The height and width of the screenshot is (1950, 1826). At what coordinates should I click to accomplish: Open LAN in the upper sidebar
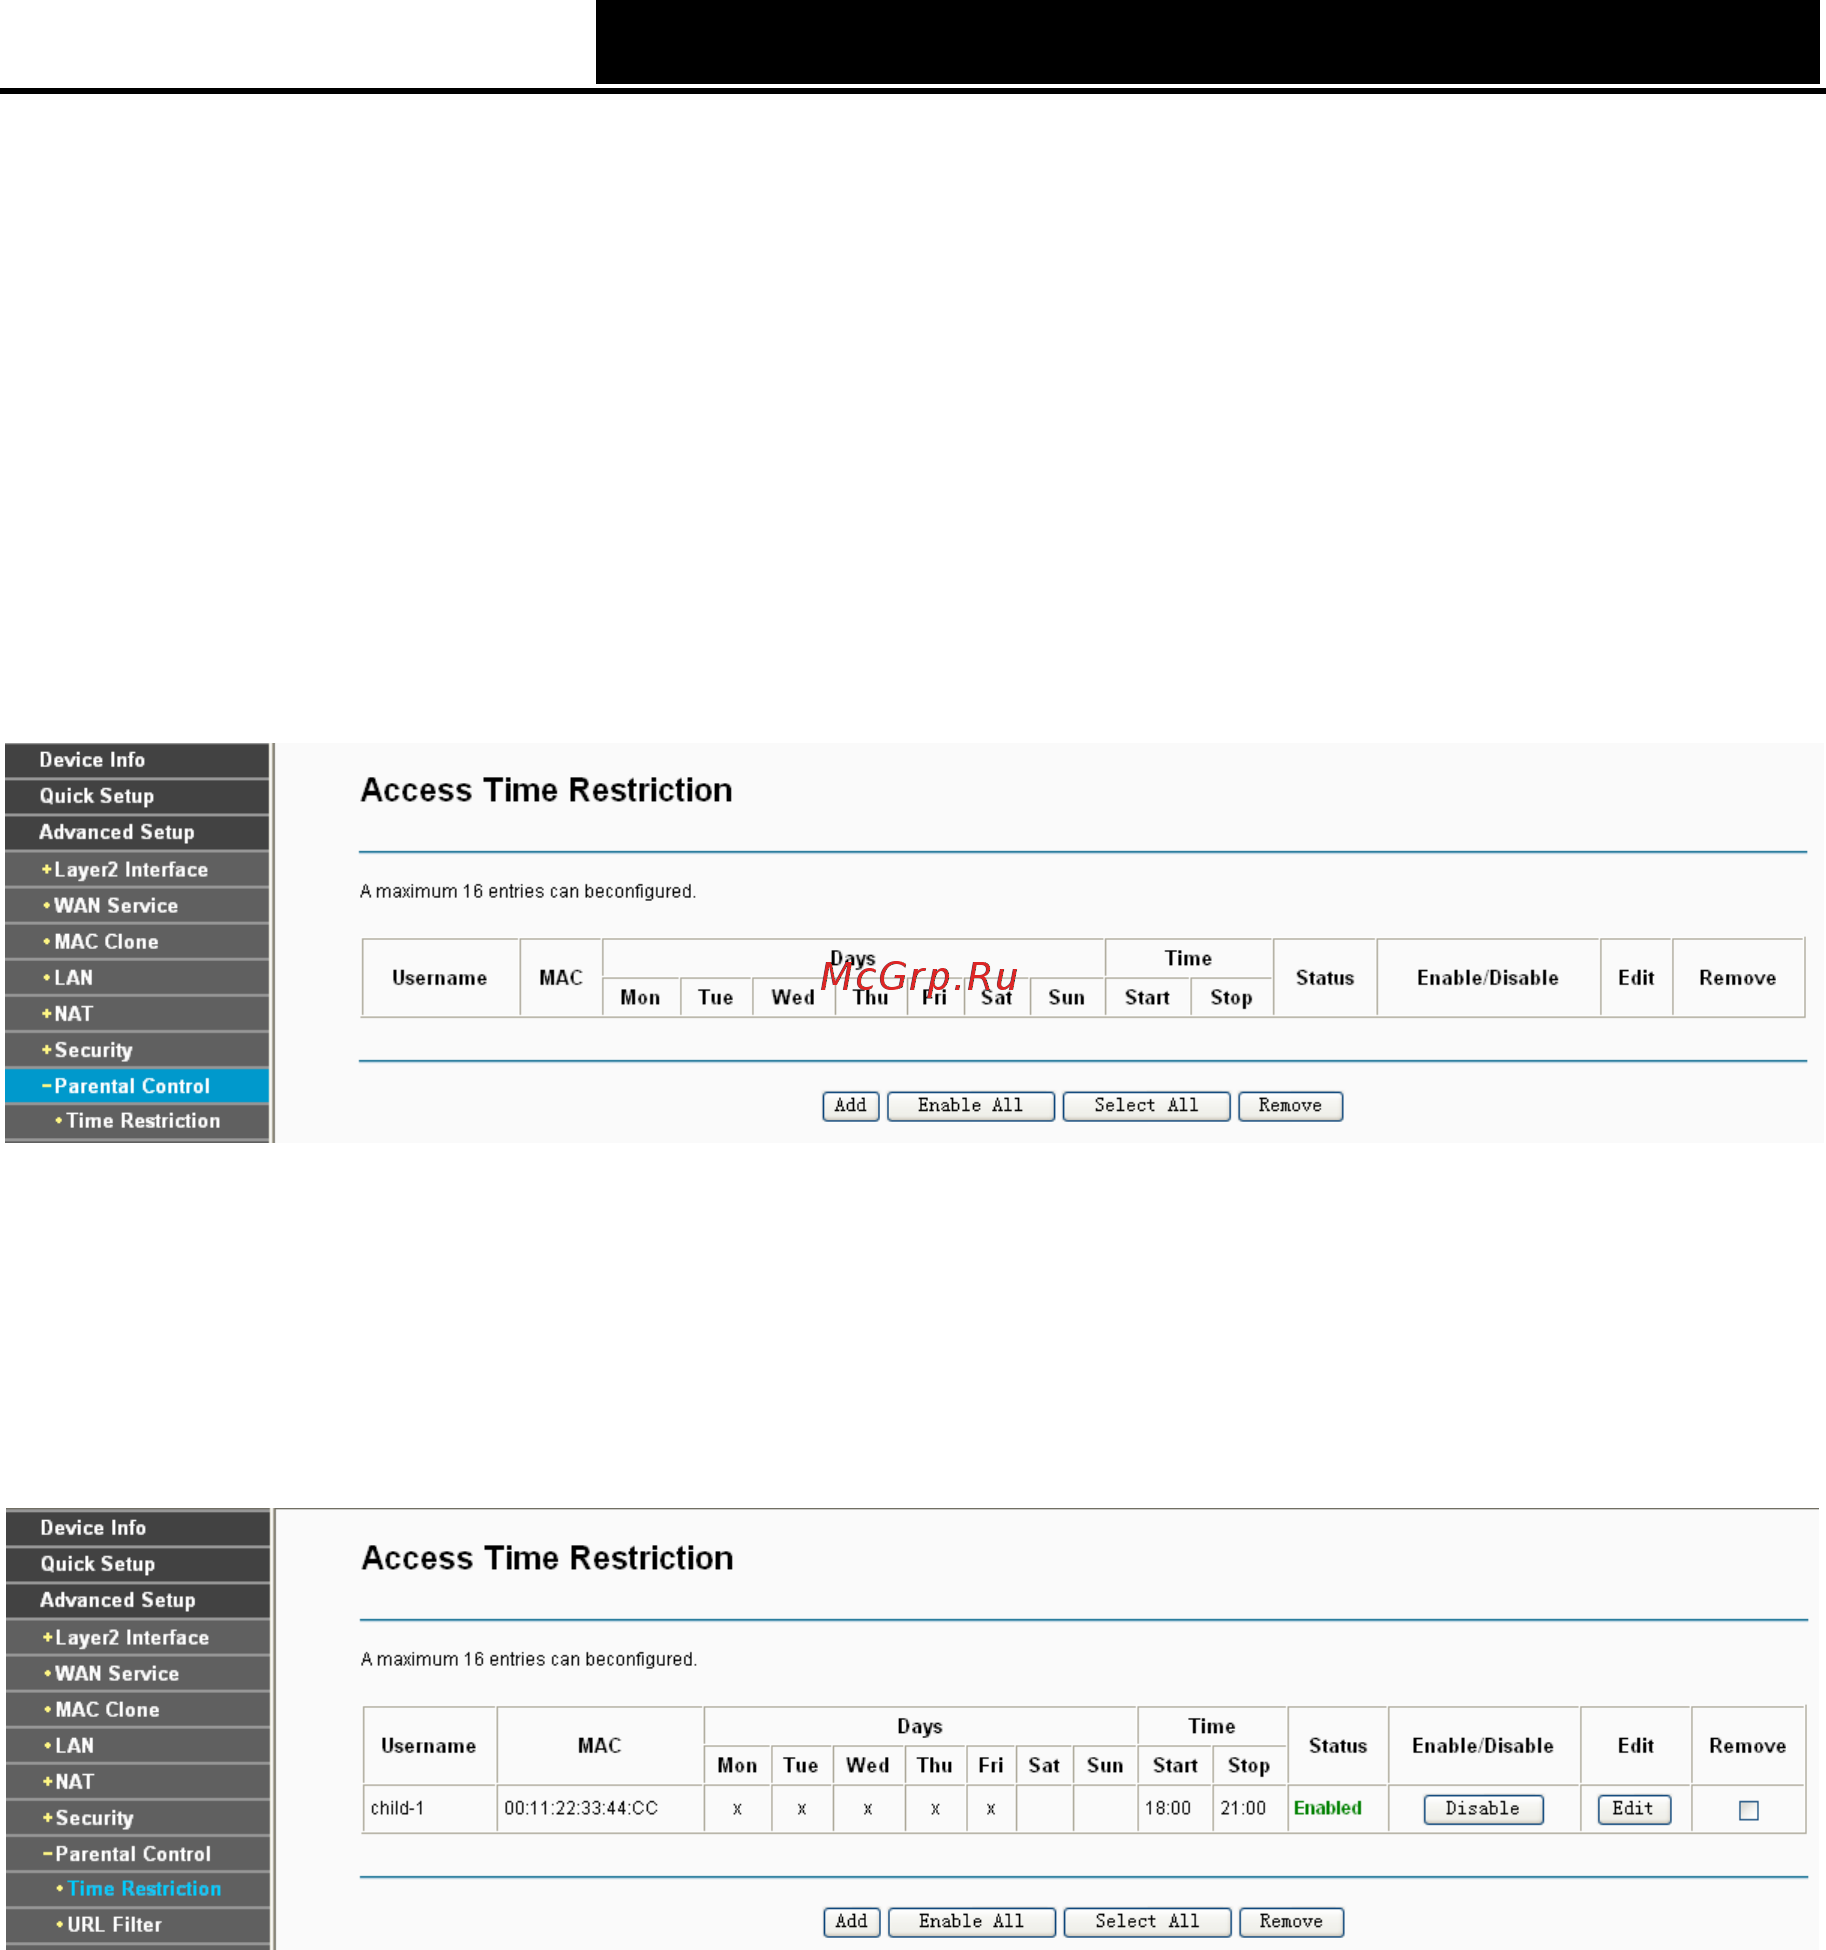tap(137, 977)
